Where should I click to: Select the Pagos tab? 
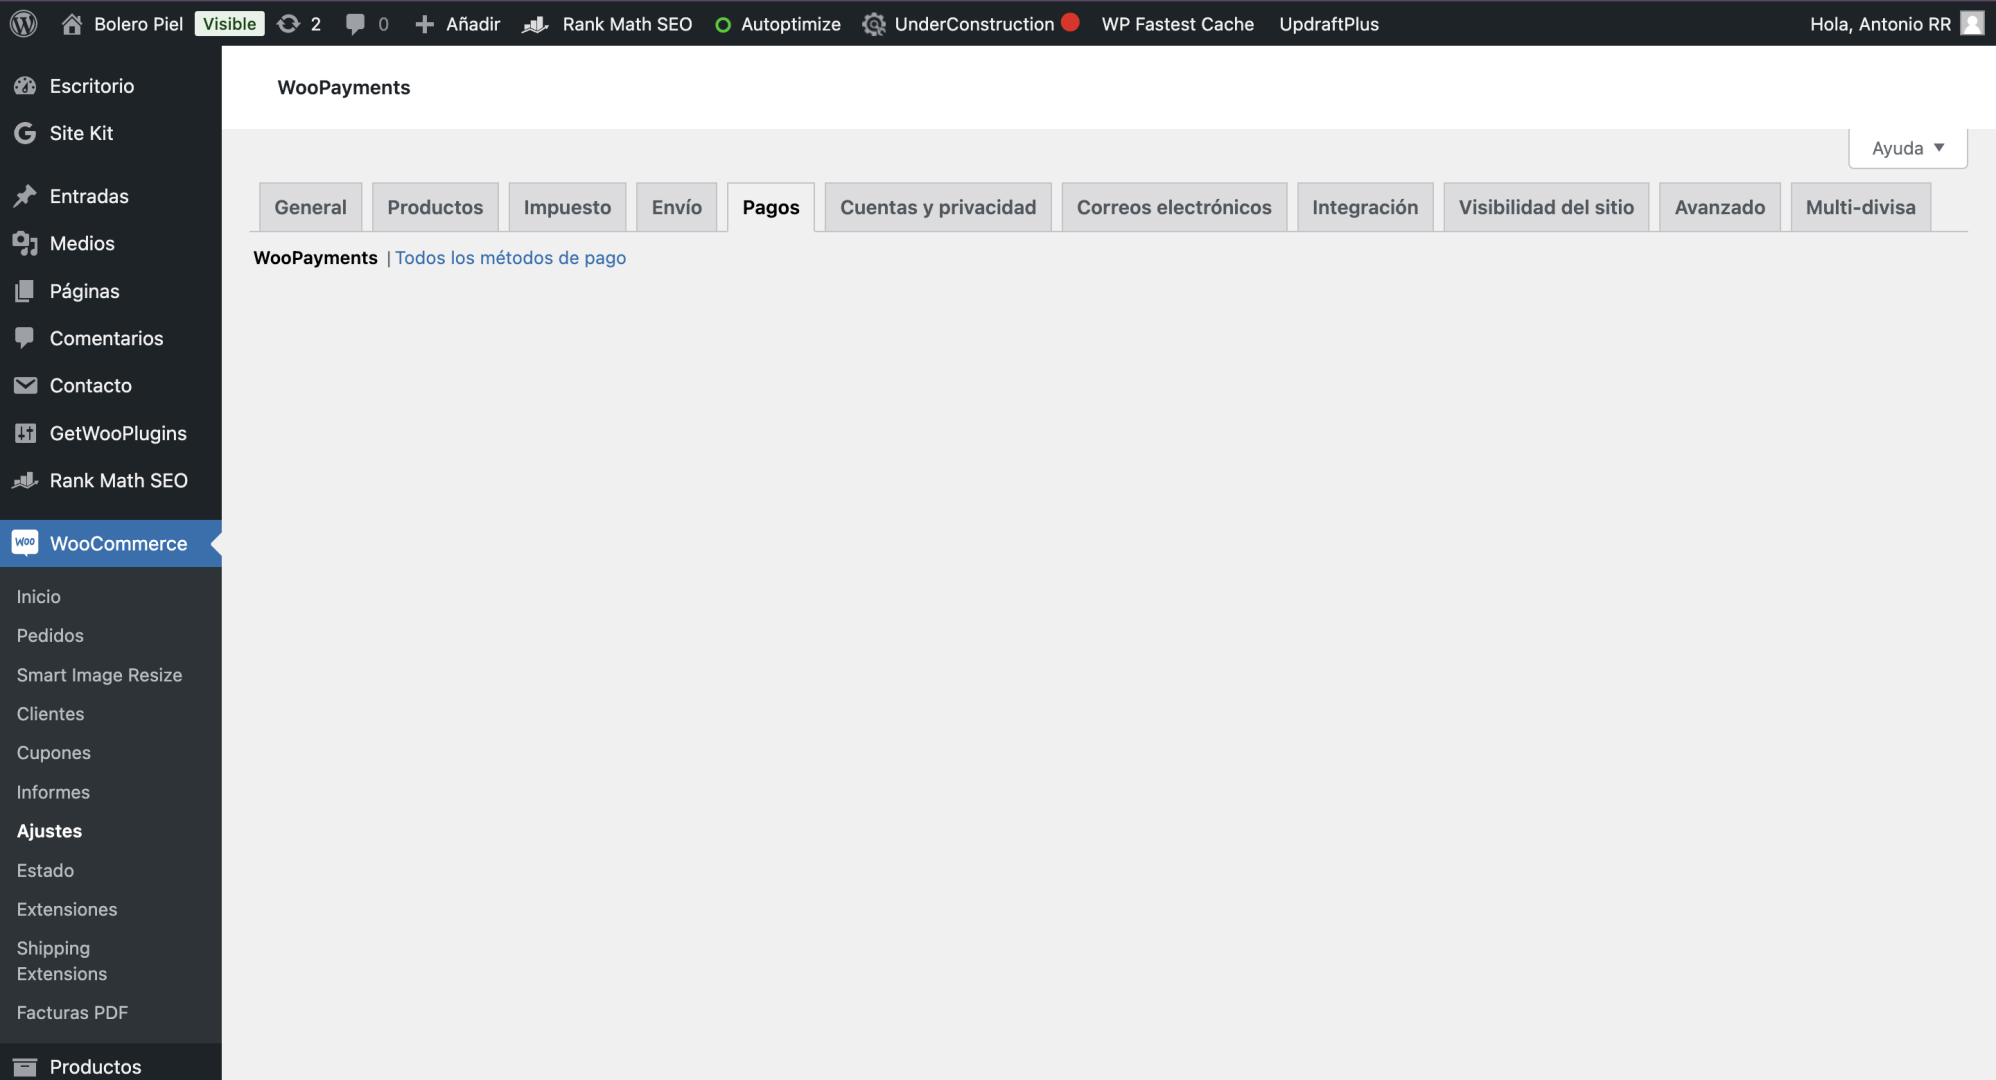pyautogui.click(x=771, y=207)
